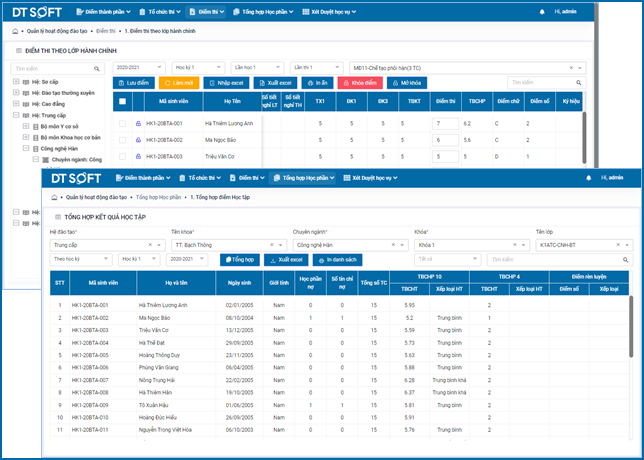This screenshot has width=644, height=460.
Task: Click the panel icon beside ĐIỂM THI THEO LỚP HÀNH CHÍNH
Action: click(18, 51)
